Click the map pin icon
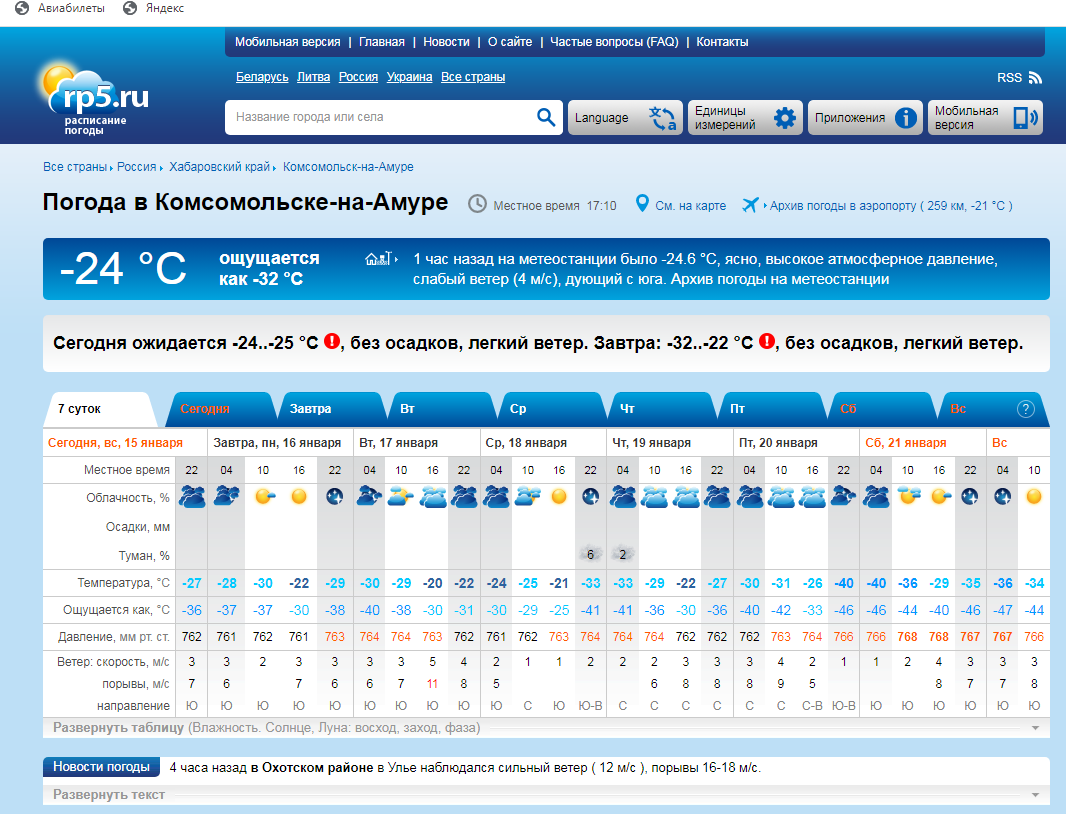 point(642,204)
